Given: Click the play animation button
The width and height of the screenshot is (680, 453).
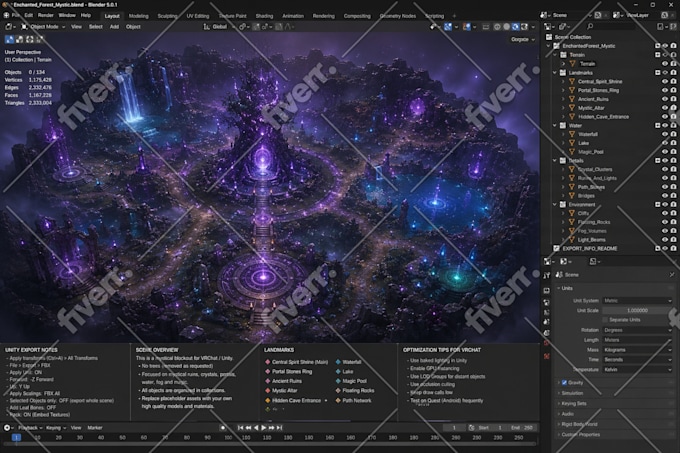Looking at the screenshot, I should point(264,428).
